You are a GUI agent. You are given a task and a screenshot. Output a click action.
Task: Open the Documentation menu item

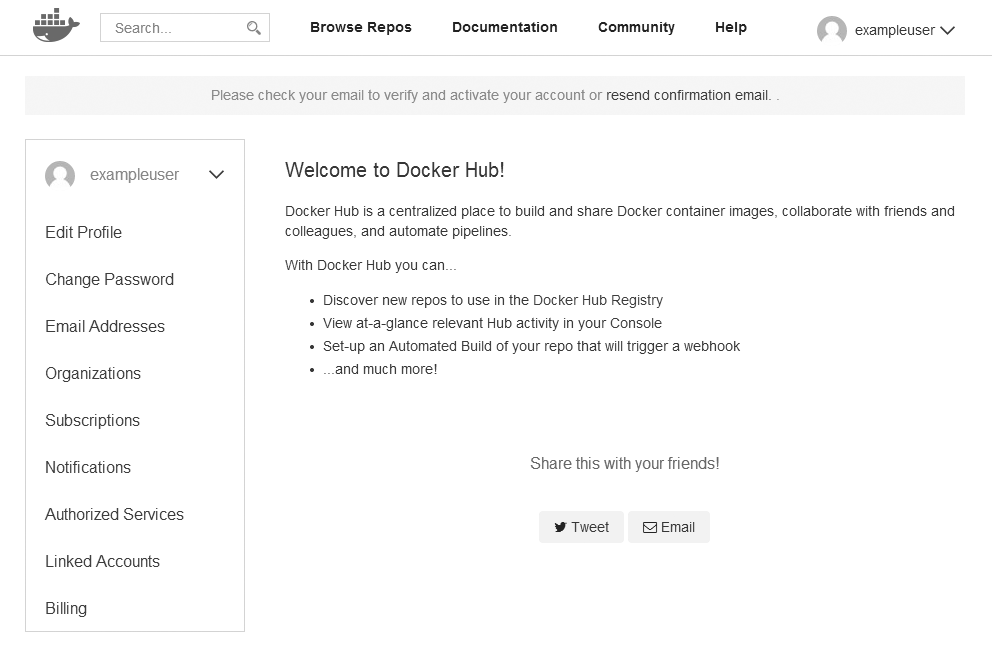click(504, 27)
